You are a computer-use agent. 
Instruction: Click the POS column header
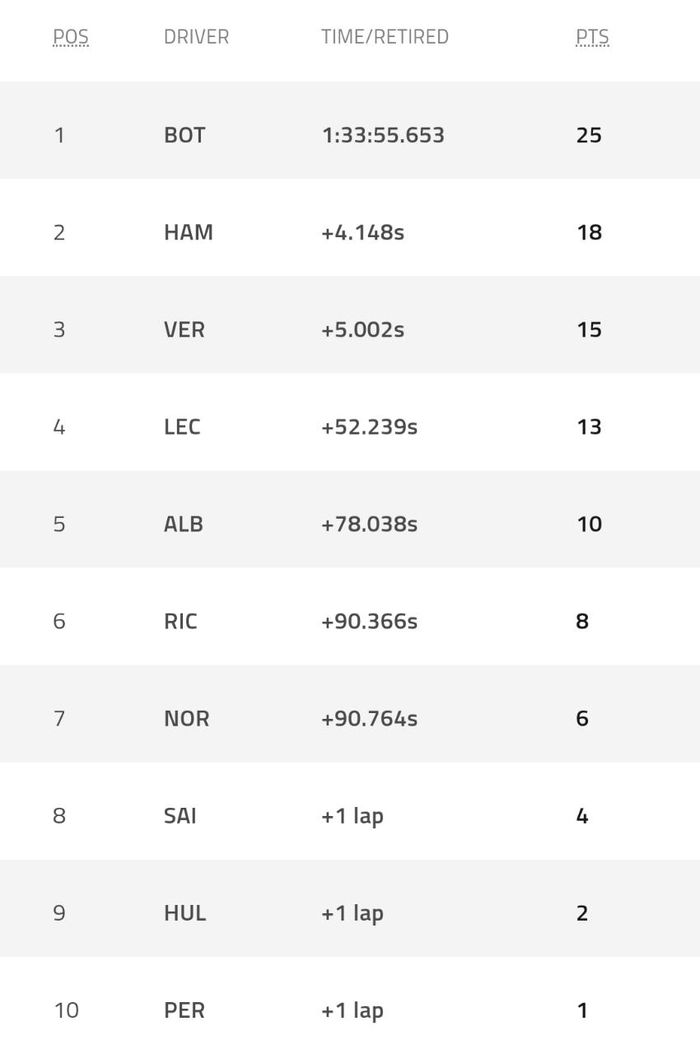(71, 37)
